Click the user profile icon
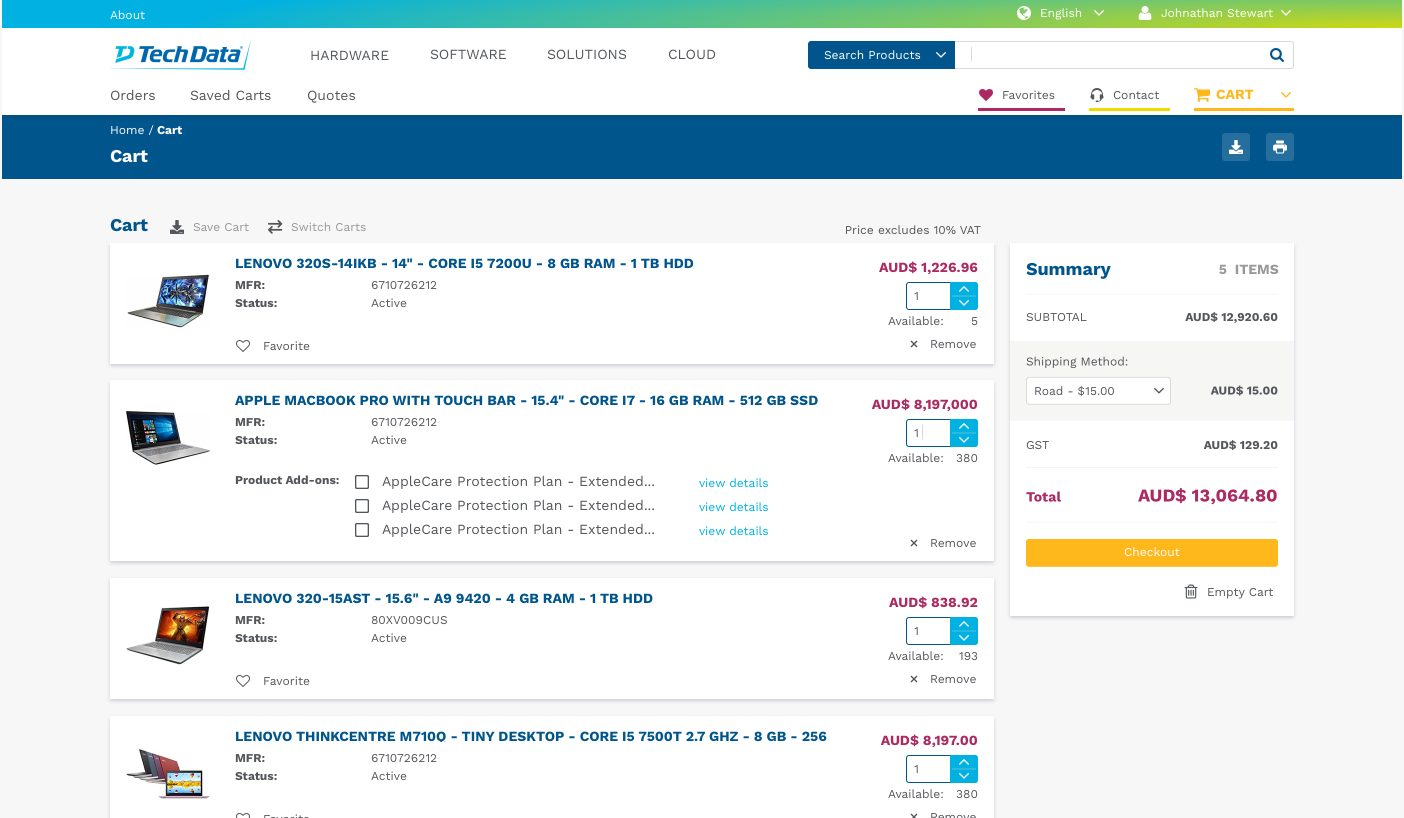The width and height of the screenshot is (1404, 818). click(1145, 13)
